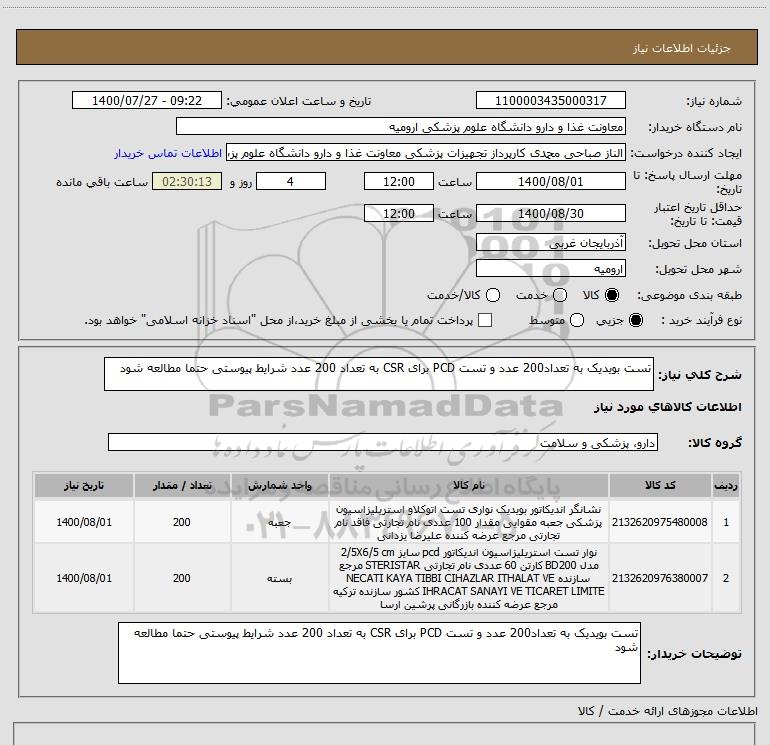Image resolution: width=770 pixels, height=745 pixels.
Task: Click the Bowie-Dick indicator product name cell
Action: [x=468, y=522]
